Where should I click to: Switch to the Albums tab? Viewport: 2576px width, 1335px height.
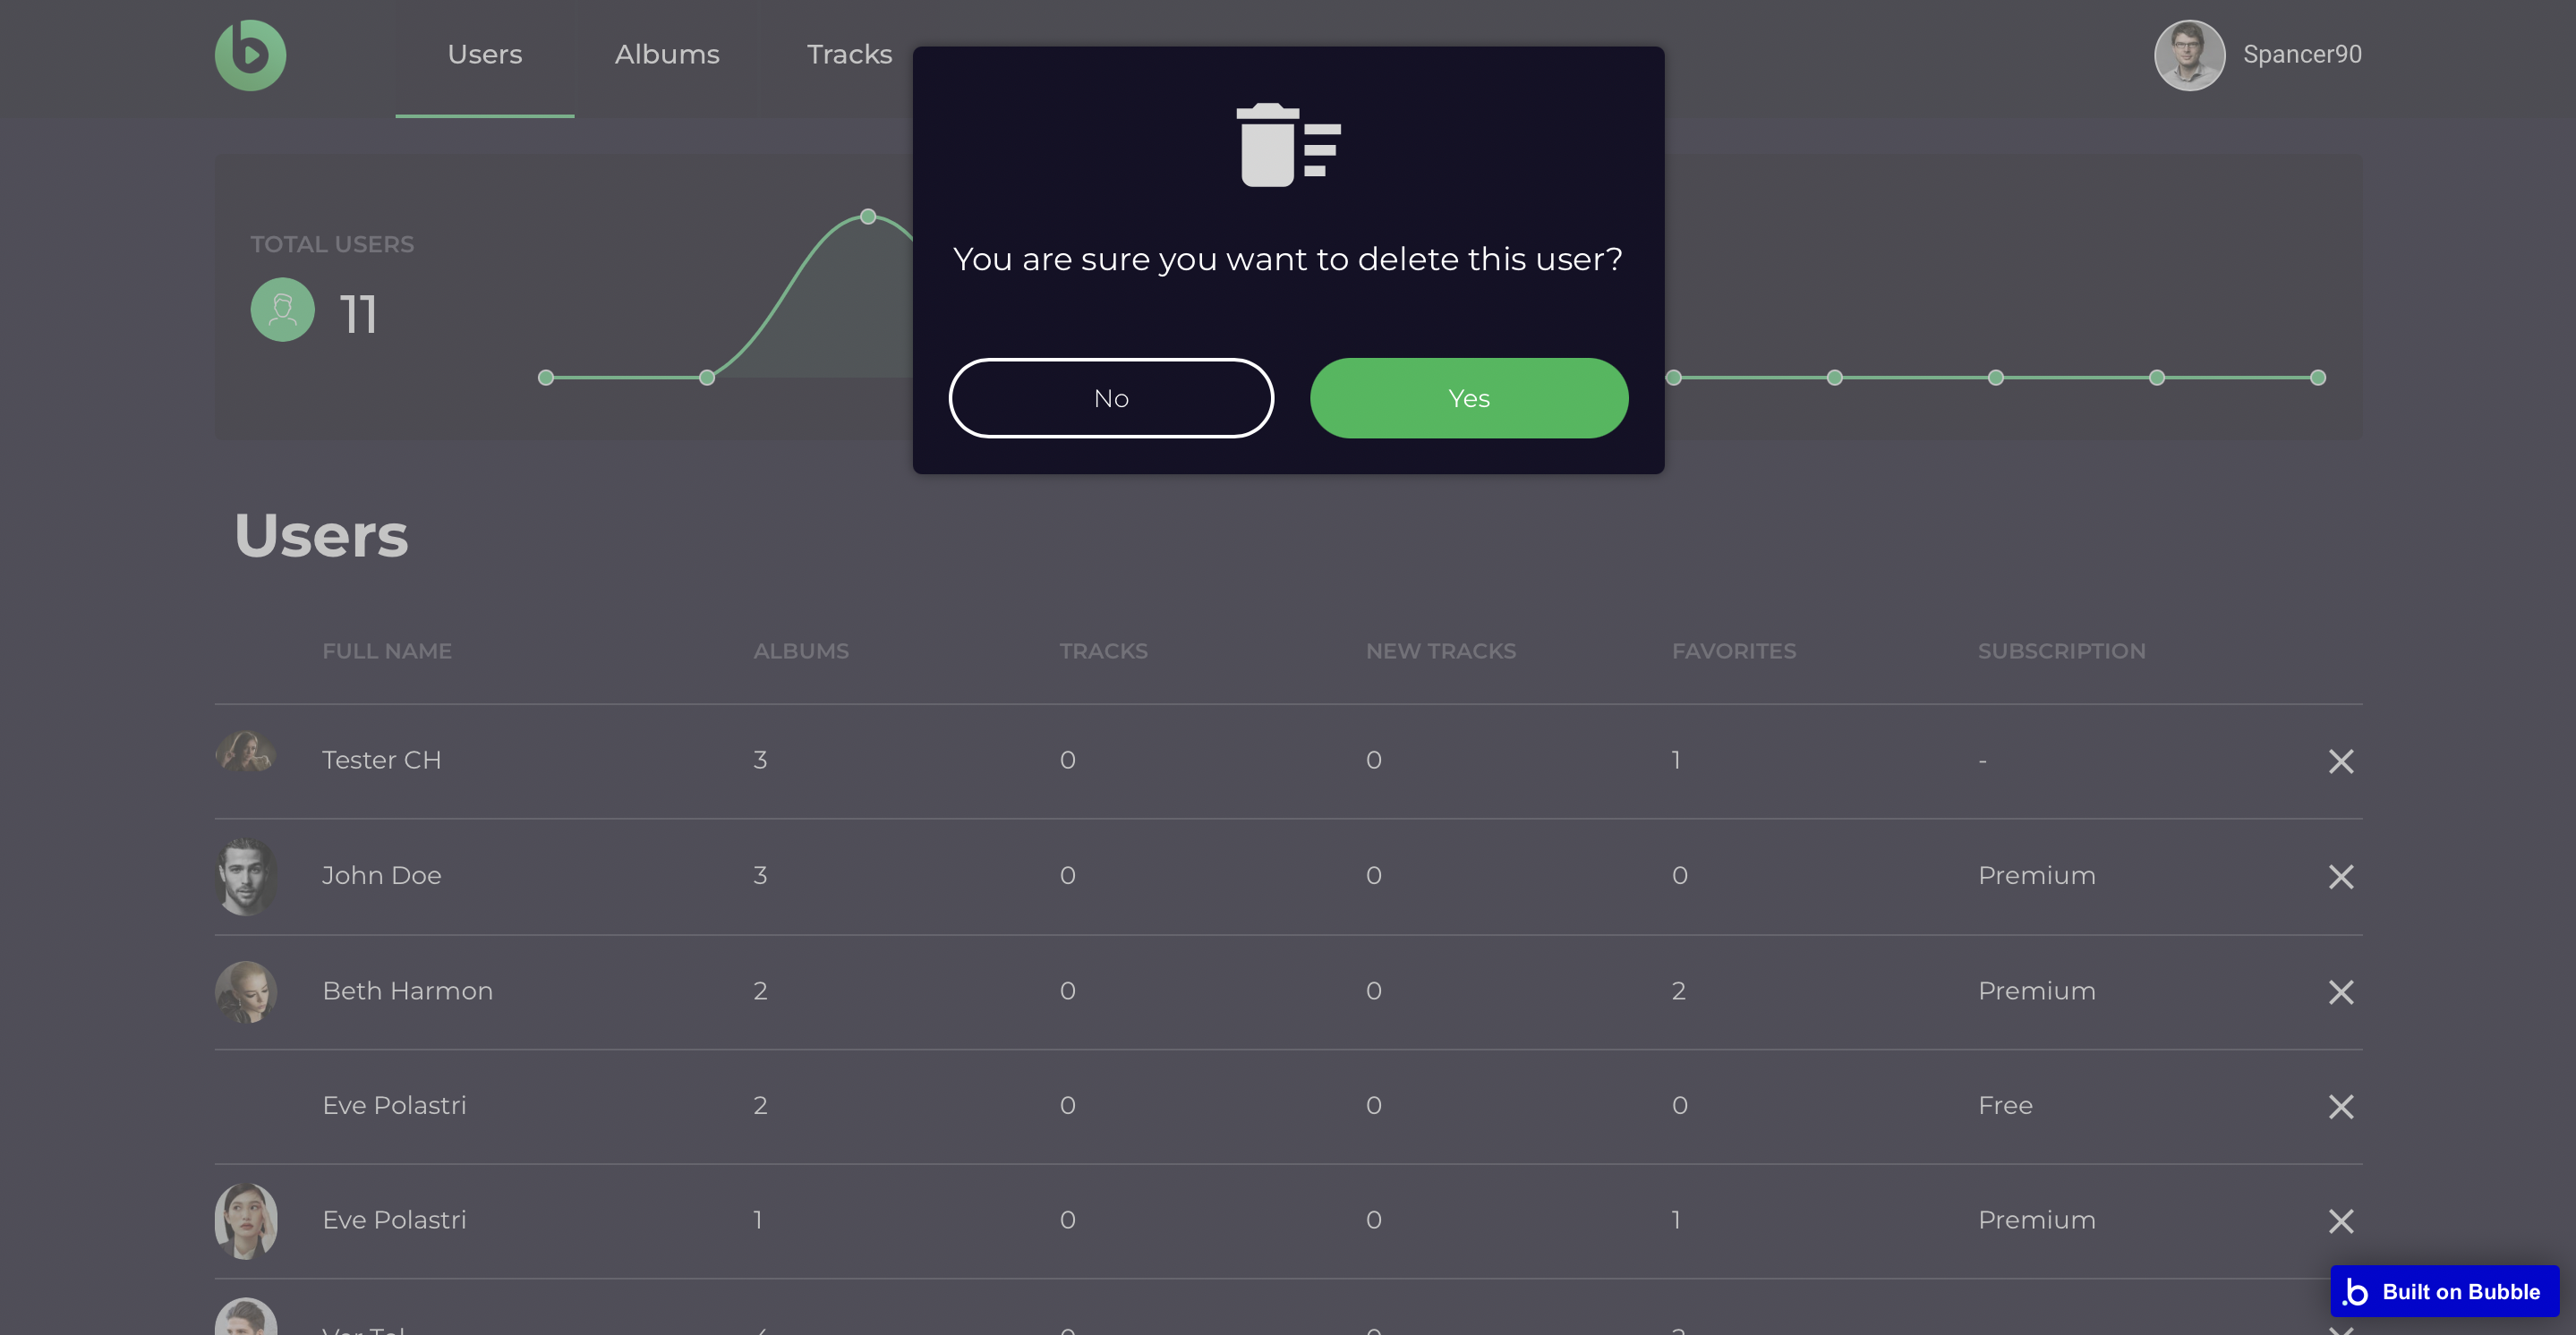point(667,55)
